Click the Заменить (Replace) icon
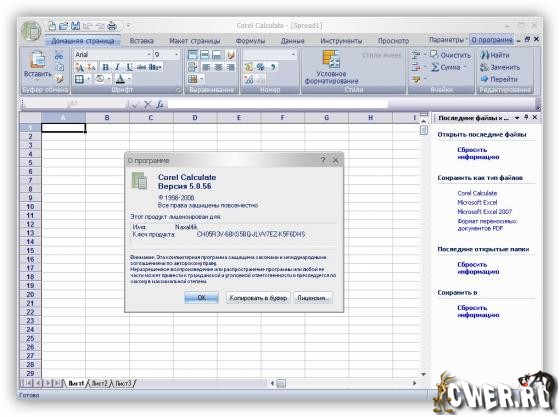The width and height of the screenshot is (560, 417). [485, 67]
